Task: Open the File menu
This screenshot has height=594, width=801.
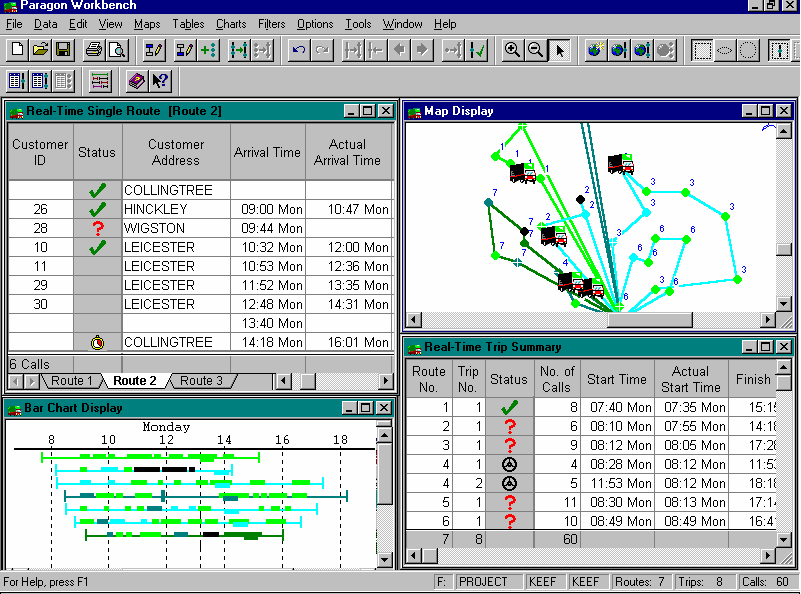Action: pos(14,24)
